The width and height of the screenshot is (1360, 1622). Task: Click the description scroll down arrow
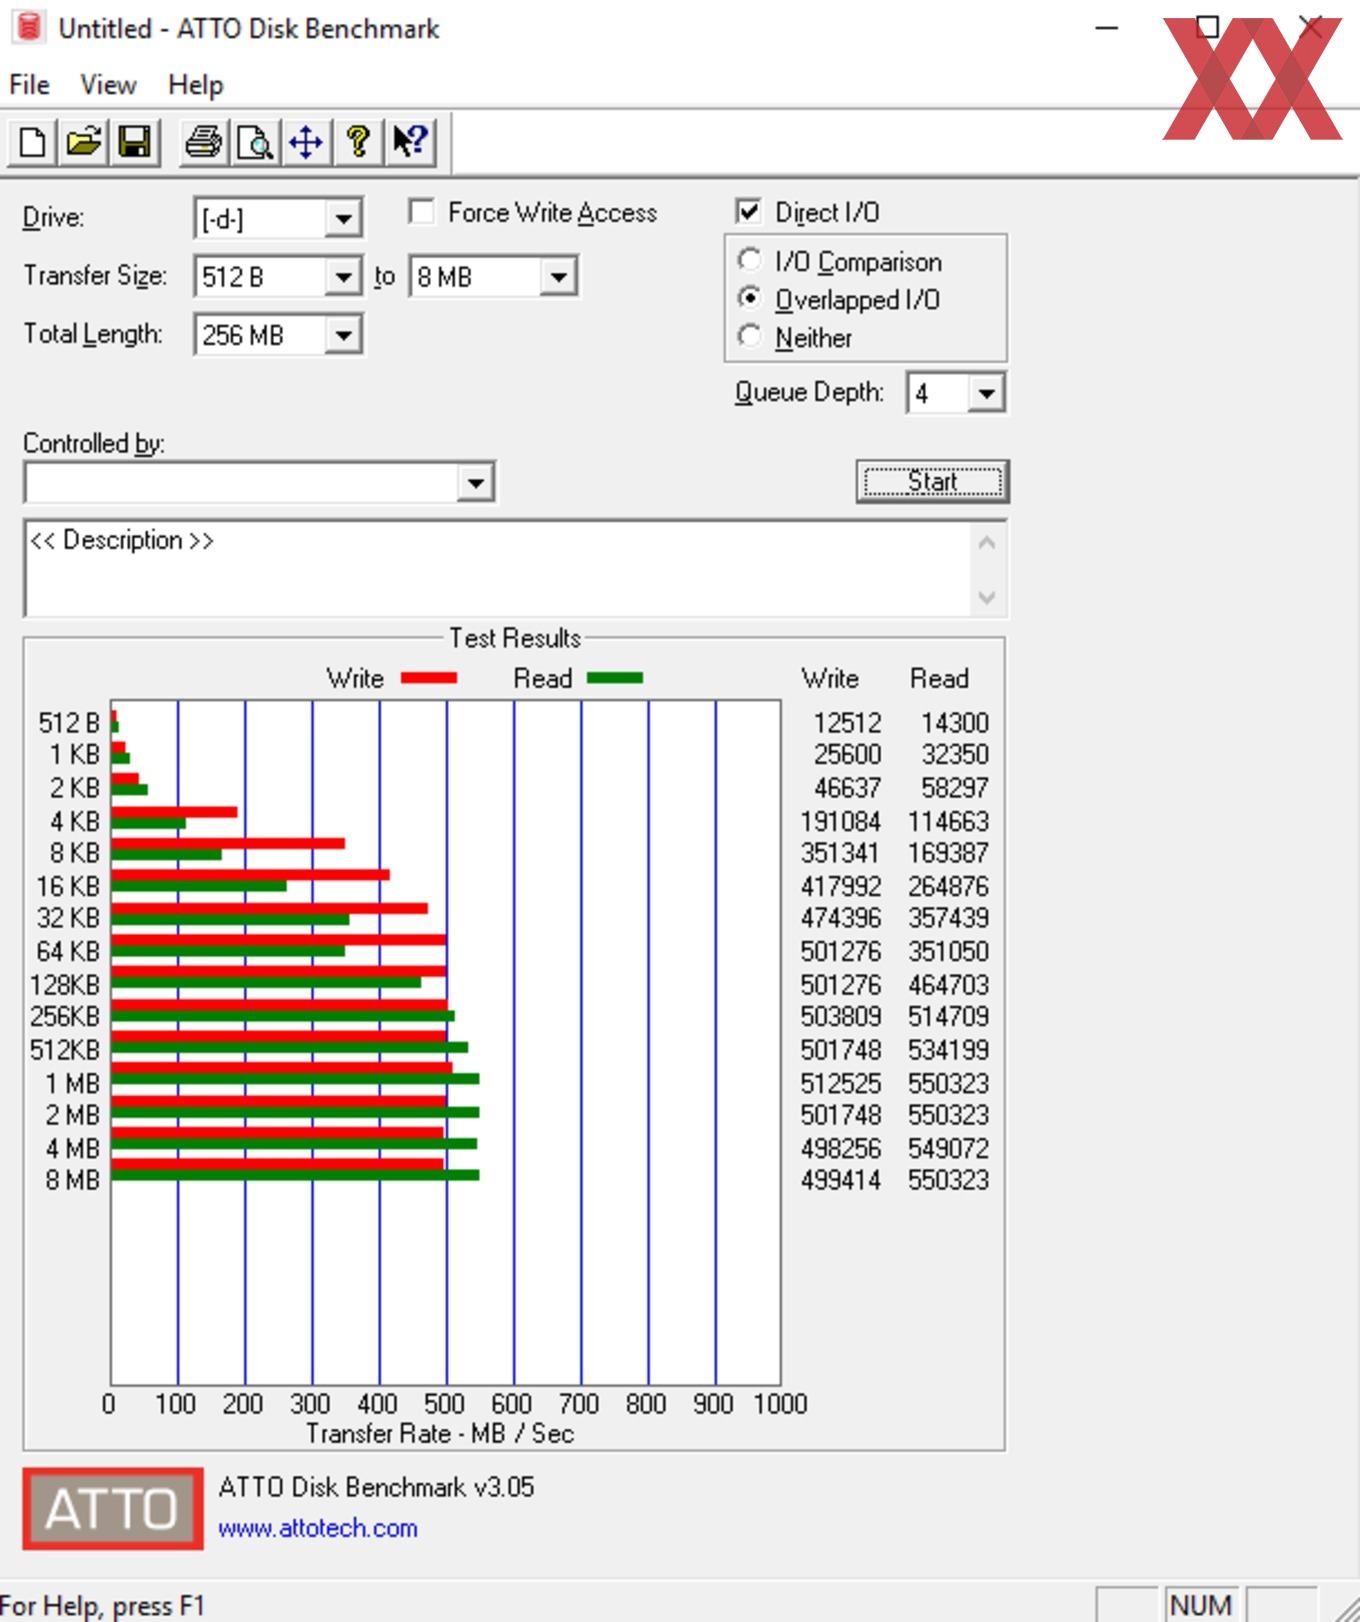coord(987,598)
